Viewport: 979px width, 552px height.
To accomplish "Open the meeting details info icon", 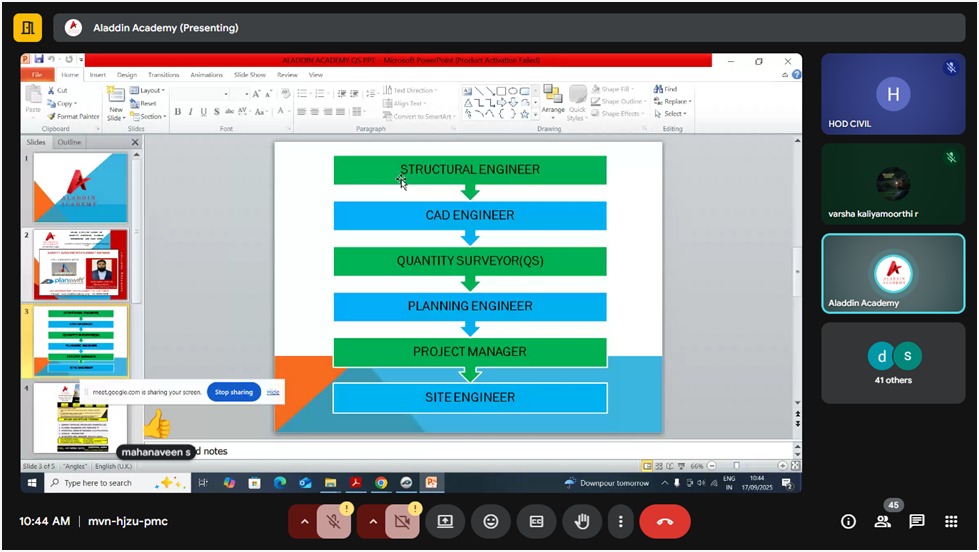I will point(848,521).
